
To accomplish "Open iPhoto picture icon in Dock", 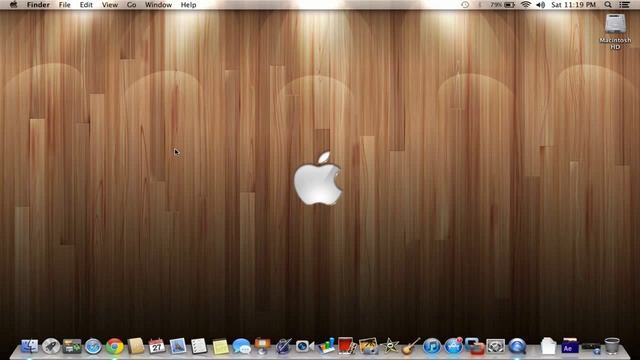I will 368,345.
